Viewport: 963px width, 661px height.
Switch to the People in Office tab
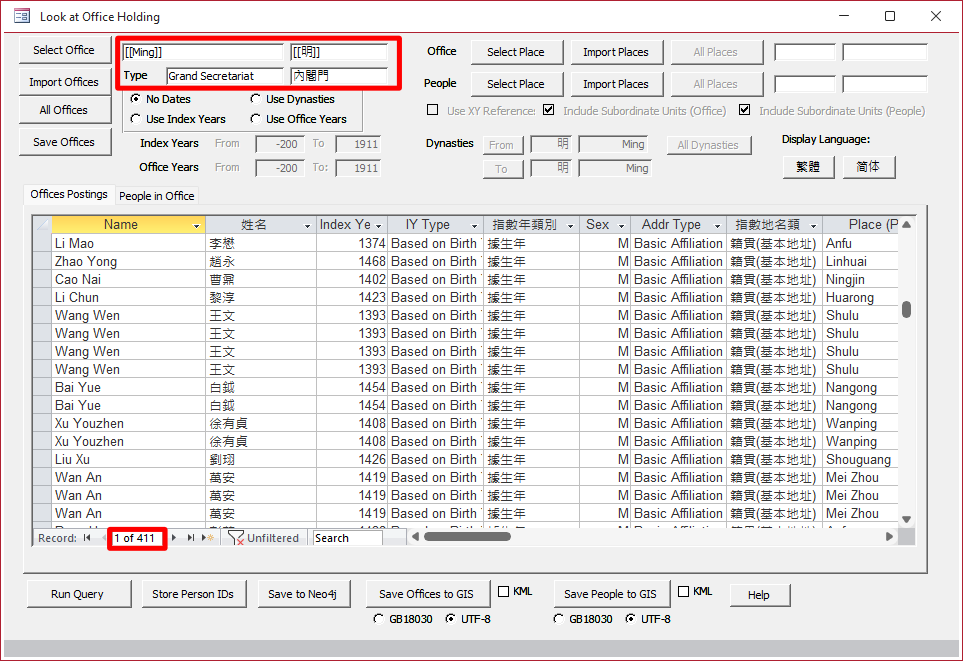pos(157,195)
